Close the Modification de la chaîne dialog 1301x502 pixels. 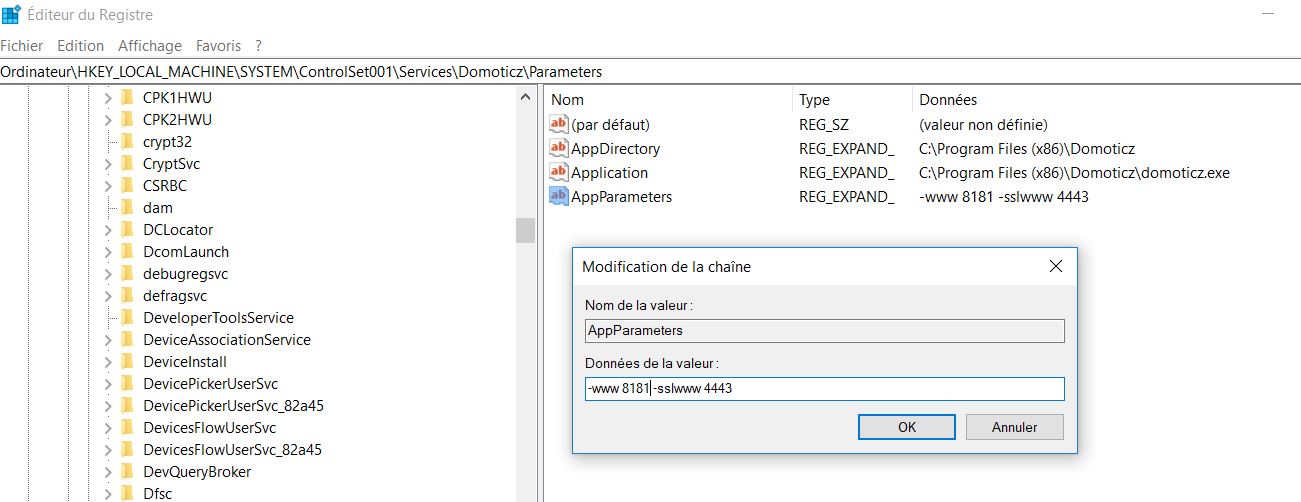pos(1055,267)
